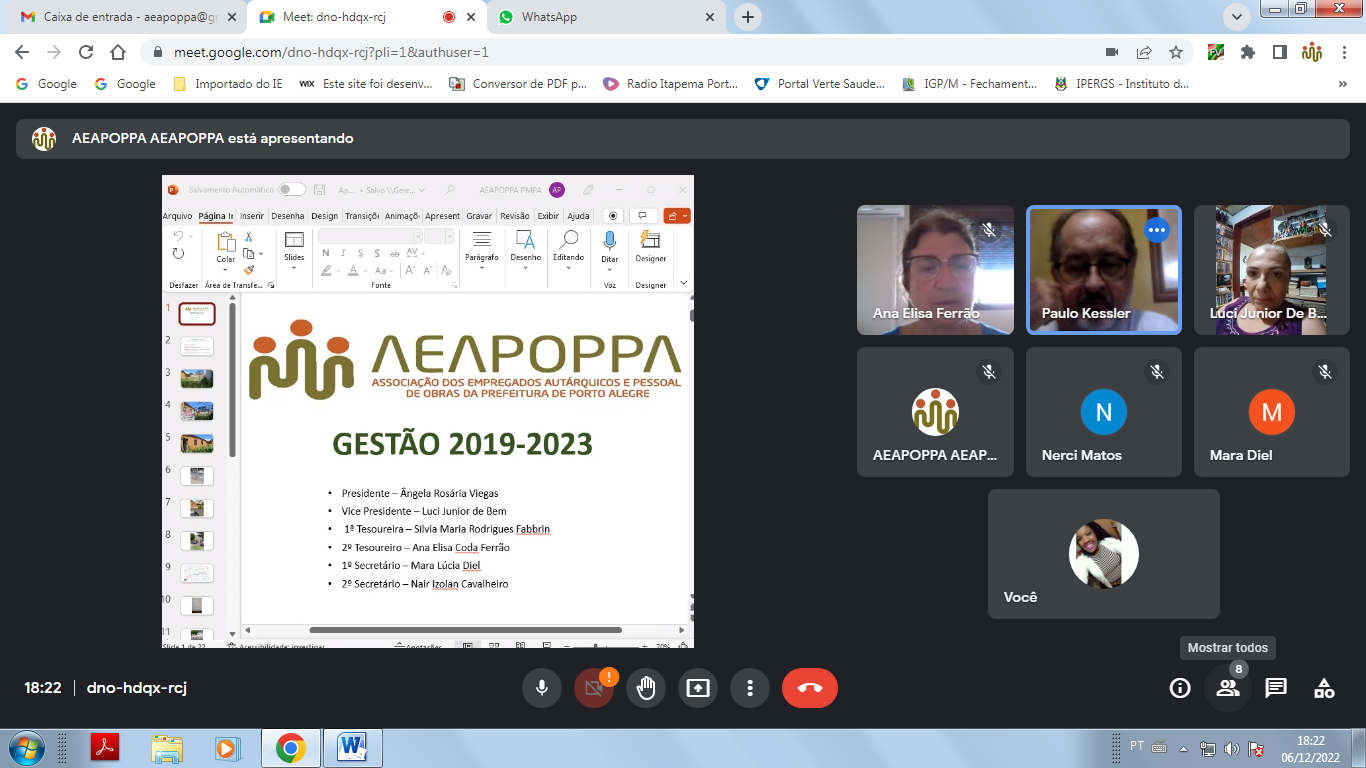This screenshot has width=1366, height=768.
Task: Collapse the PowerPoint ribbon chevron
Action: click(x=684, y=284)
